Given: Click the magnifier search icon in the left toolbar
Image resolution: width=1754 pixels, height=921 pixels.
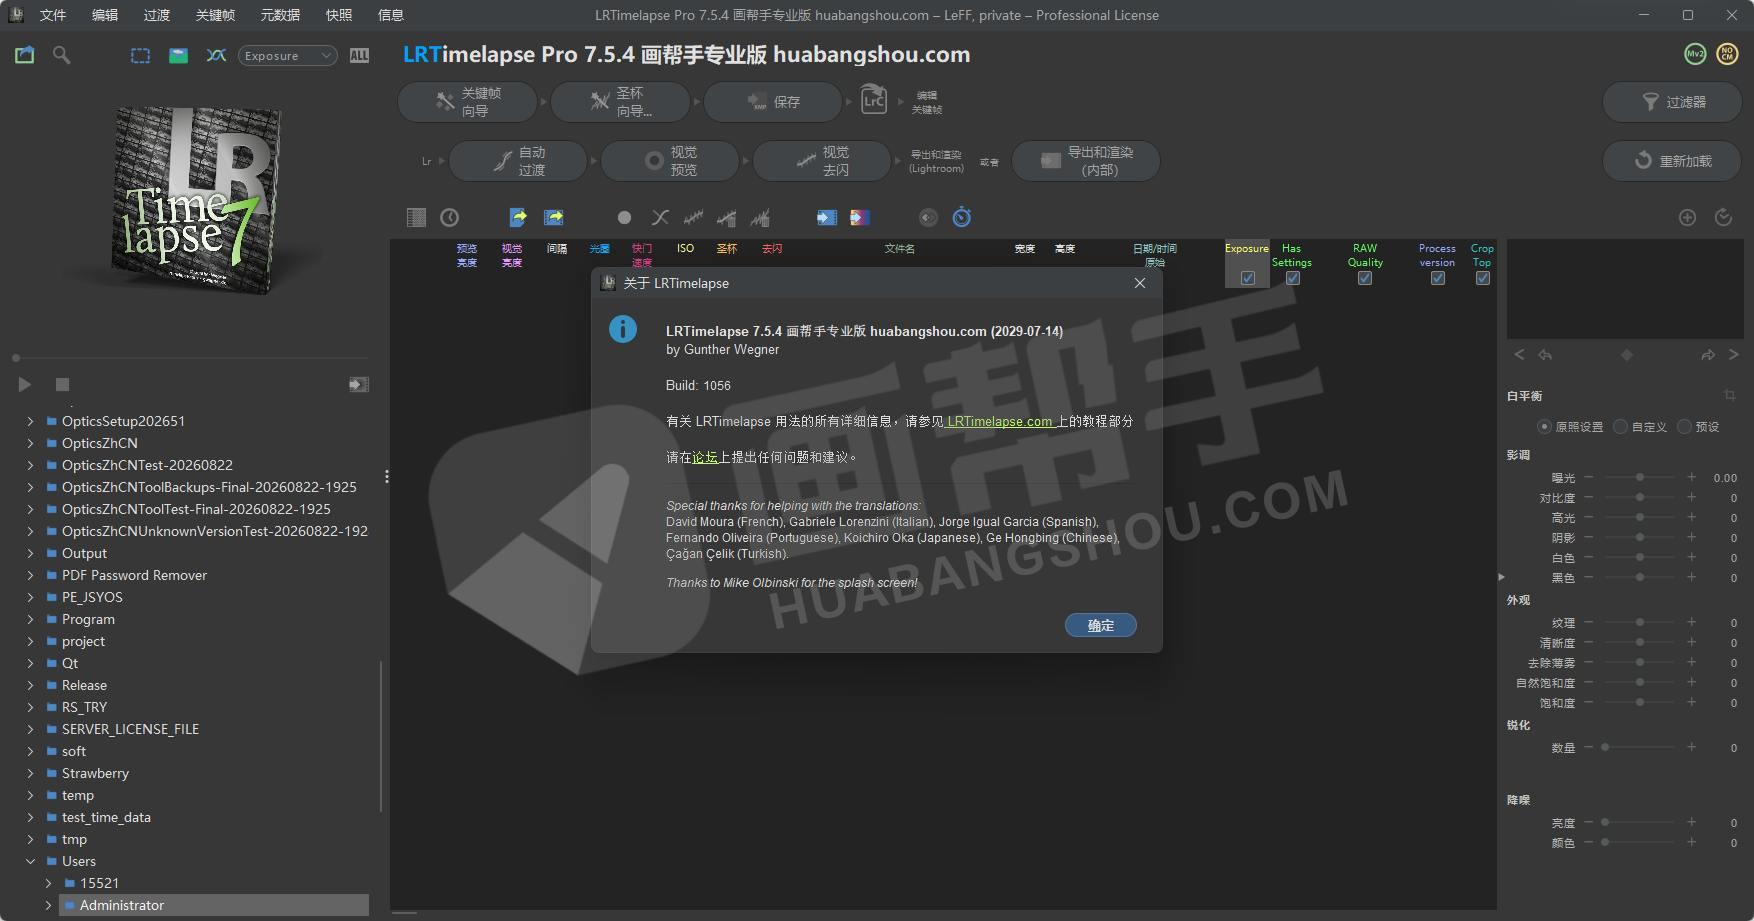Looking at the screenshot, I should point(61,55).
